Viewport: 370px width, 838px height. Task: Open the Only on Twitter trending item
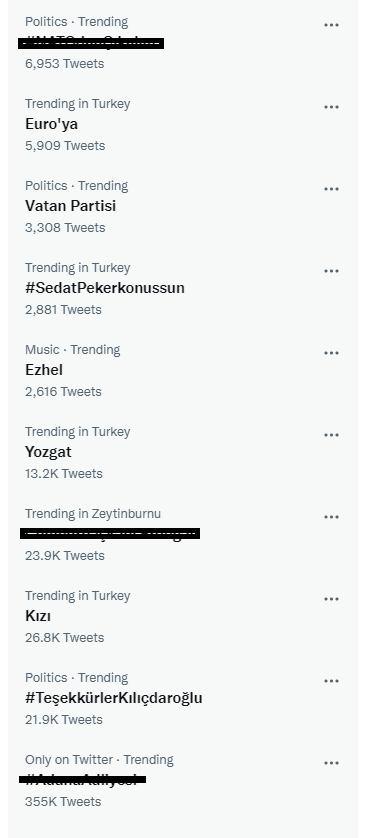183,780
